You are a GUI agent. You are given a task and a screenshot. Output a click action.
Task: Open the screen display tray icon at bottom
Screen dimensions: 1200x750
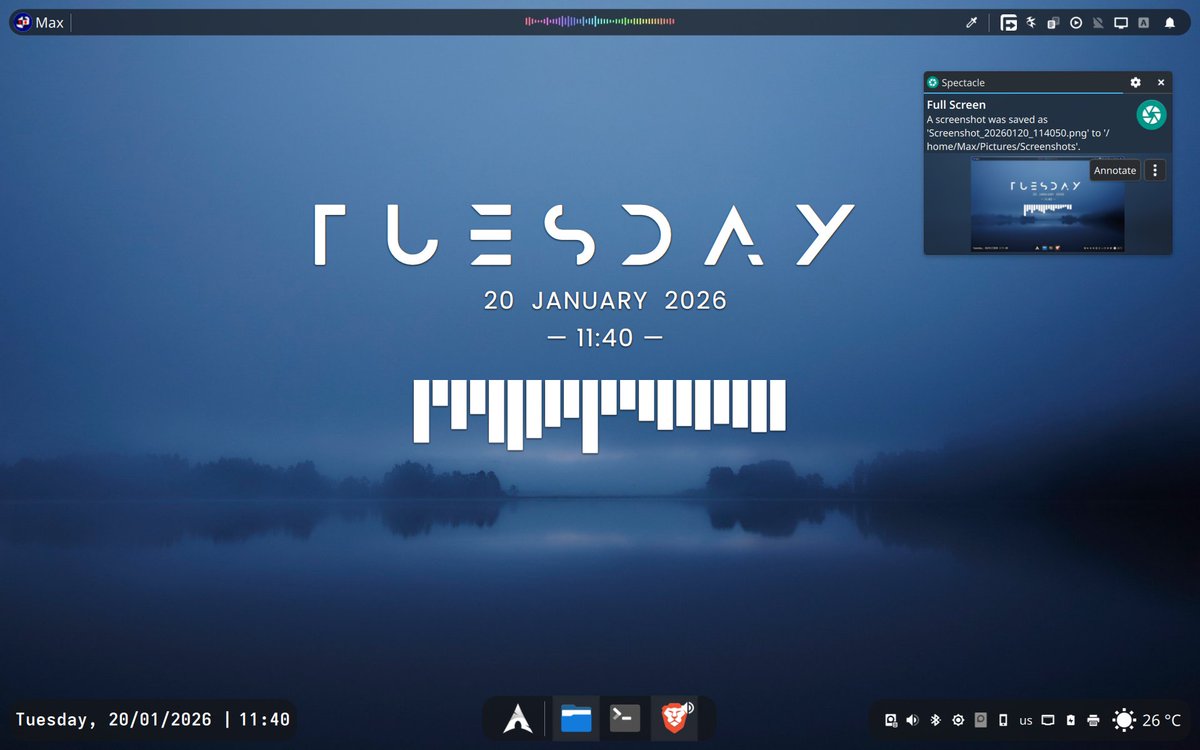(x=1048, y=720)
